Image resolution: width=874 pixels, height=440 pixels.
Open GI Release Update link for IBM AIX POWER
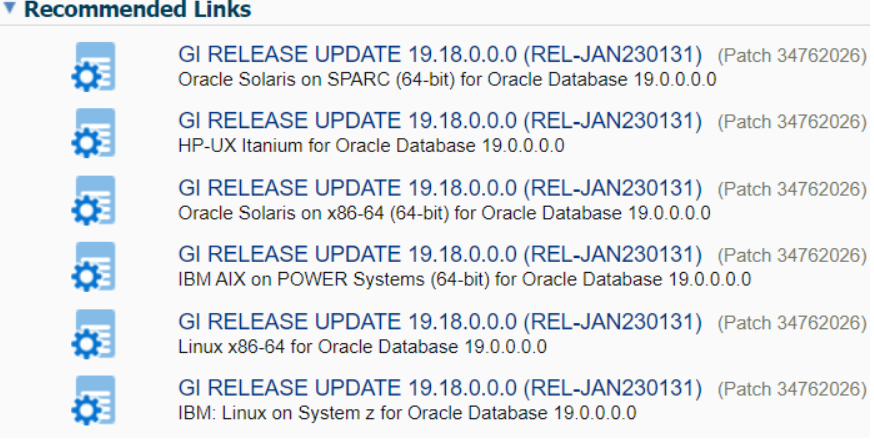(x=440, y=254)
